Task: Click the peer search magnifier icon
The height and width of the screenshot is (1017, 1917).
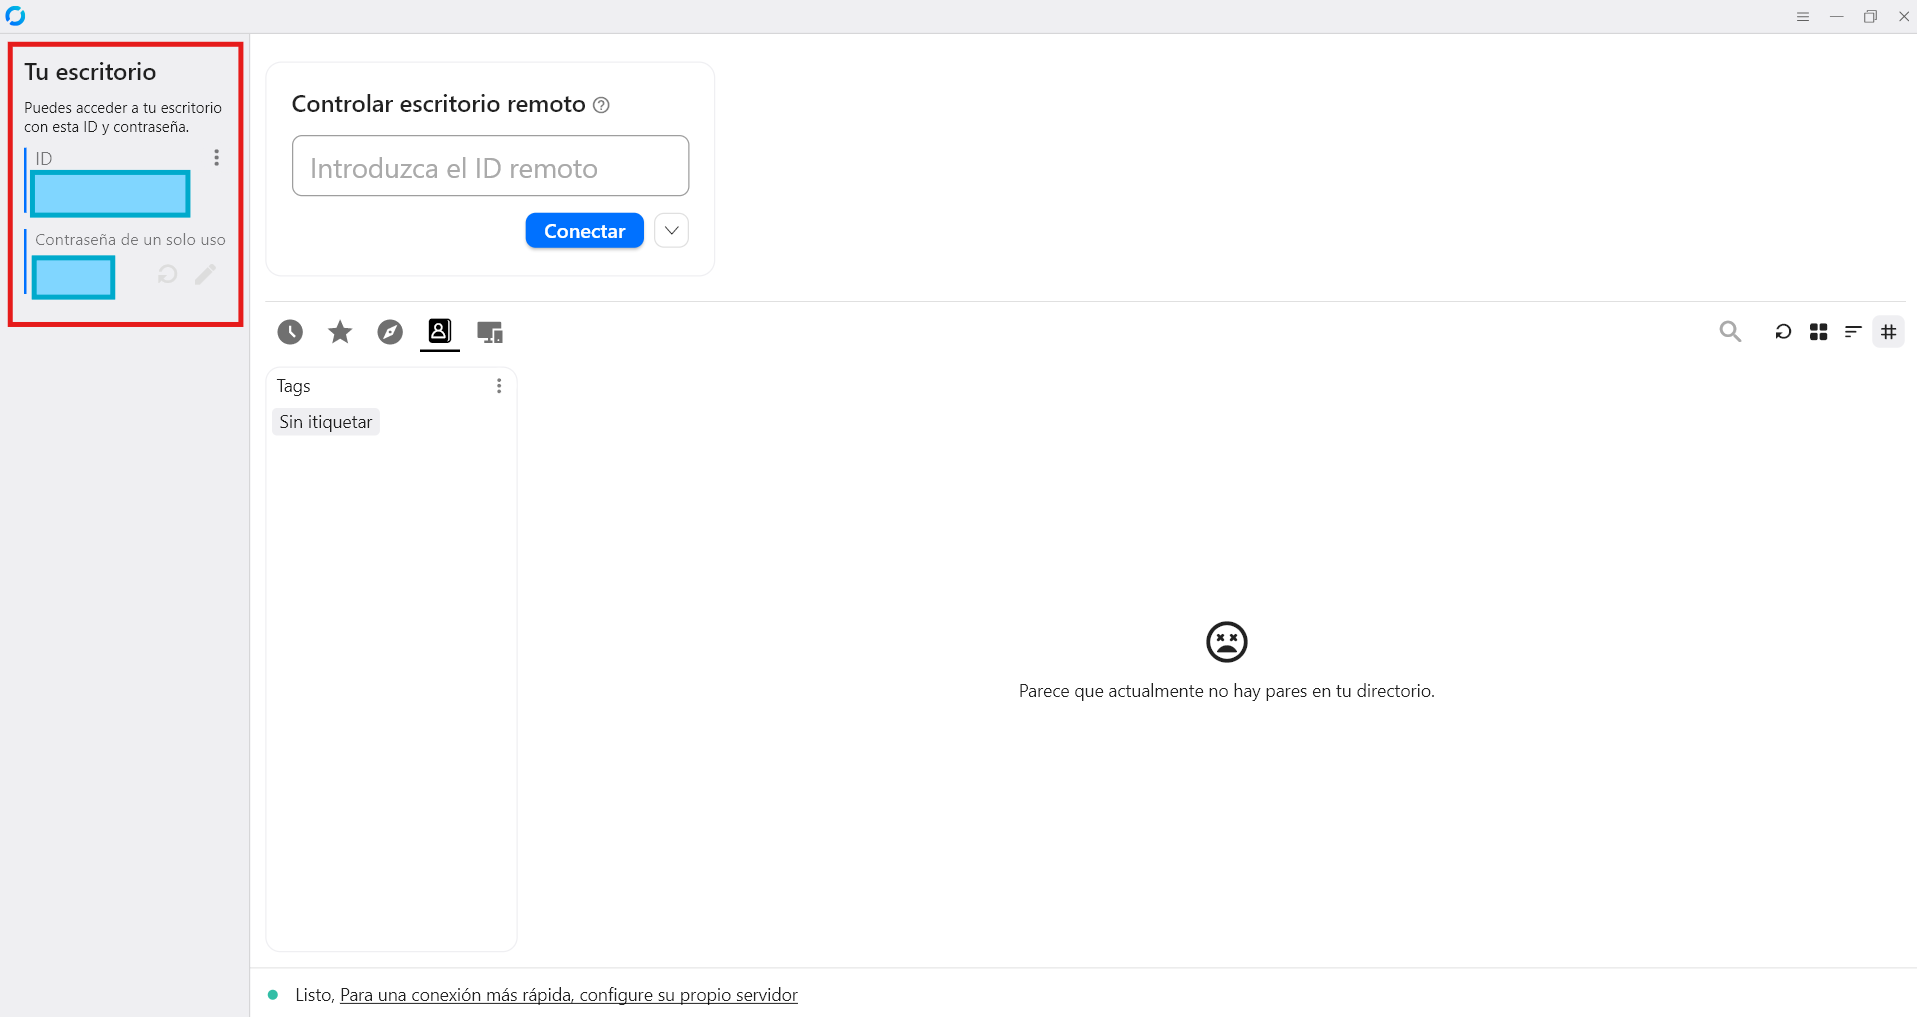Action: [x=1730, y=331]
